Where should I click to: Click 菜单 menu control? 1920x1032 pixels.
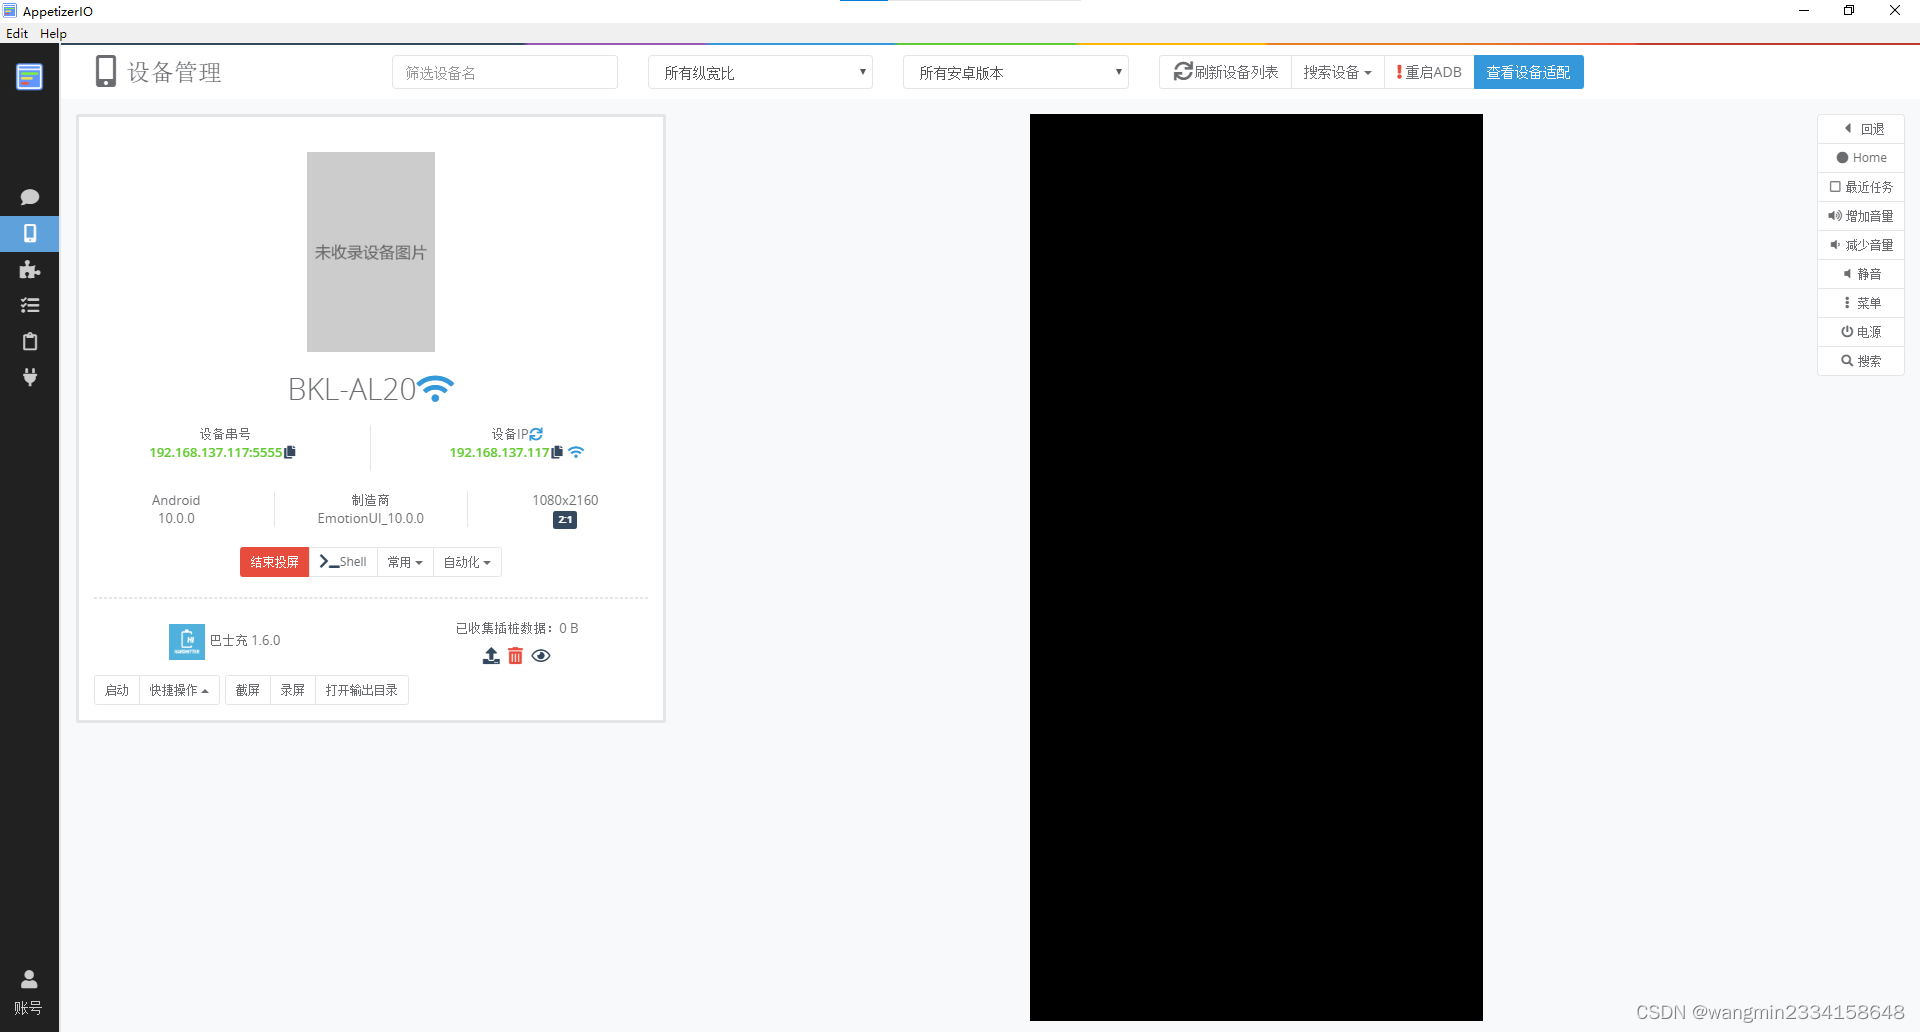click(x=1861, y=303)
